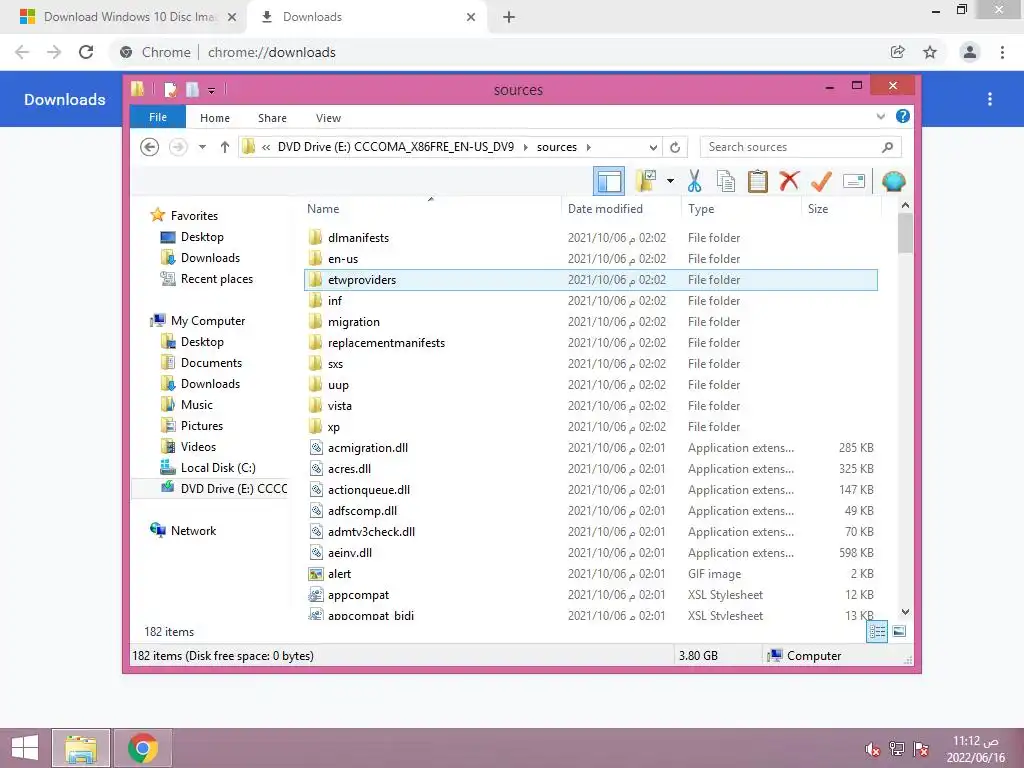Click the Cut scissors icon
Image resolution: width=1024 pixels, height=768 pixels.
(x=694, y=181)
